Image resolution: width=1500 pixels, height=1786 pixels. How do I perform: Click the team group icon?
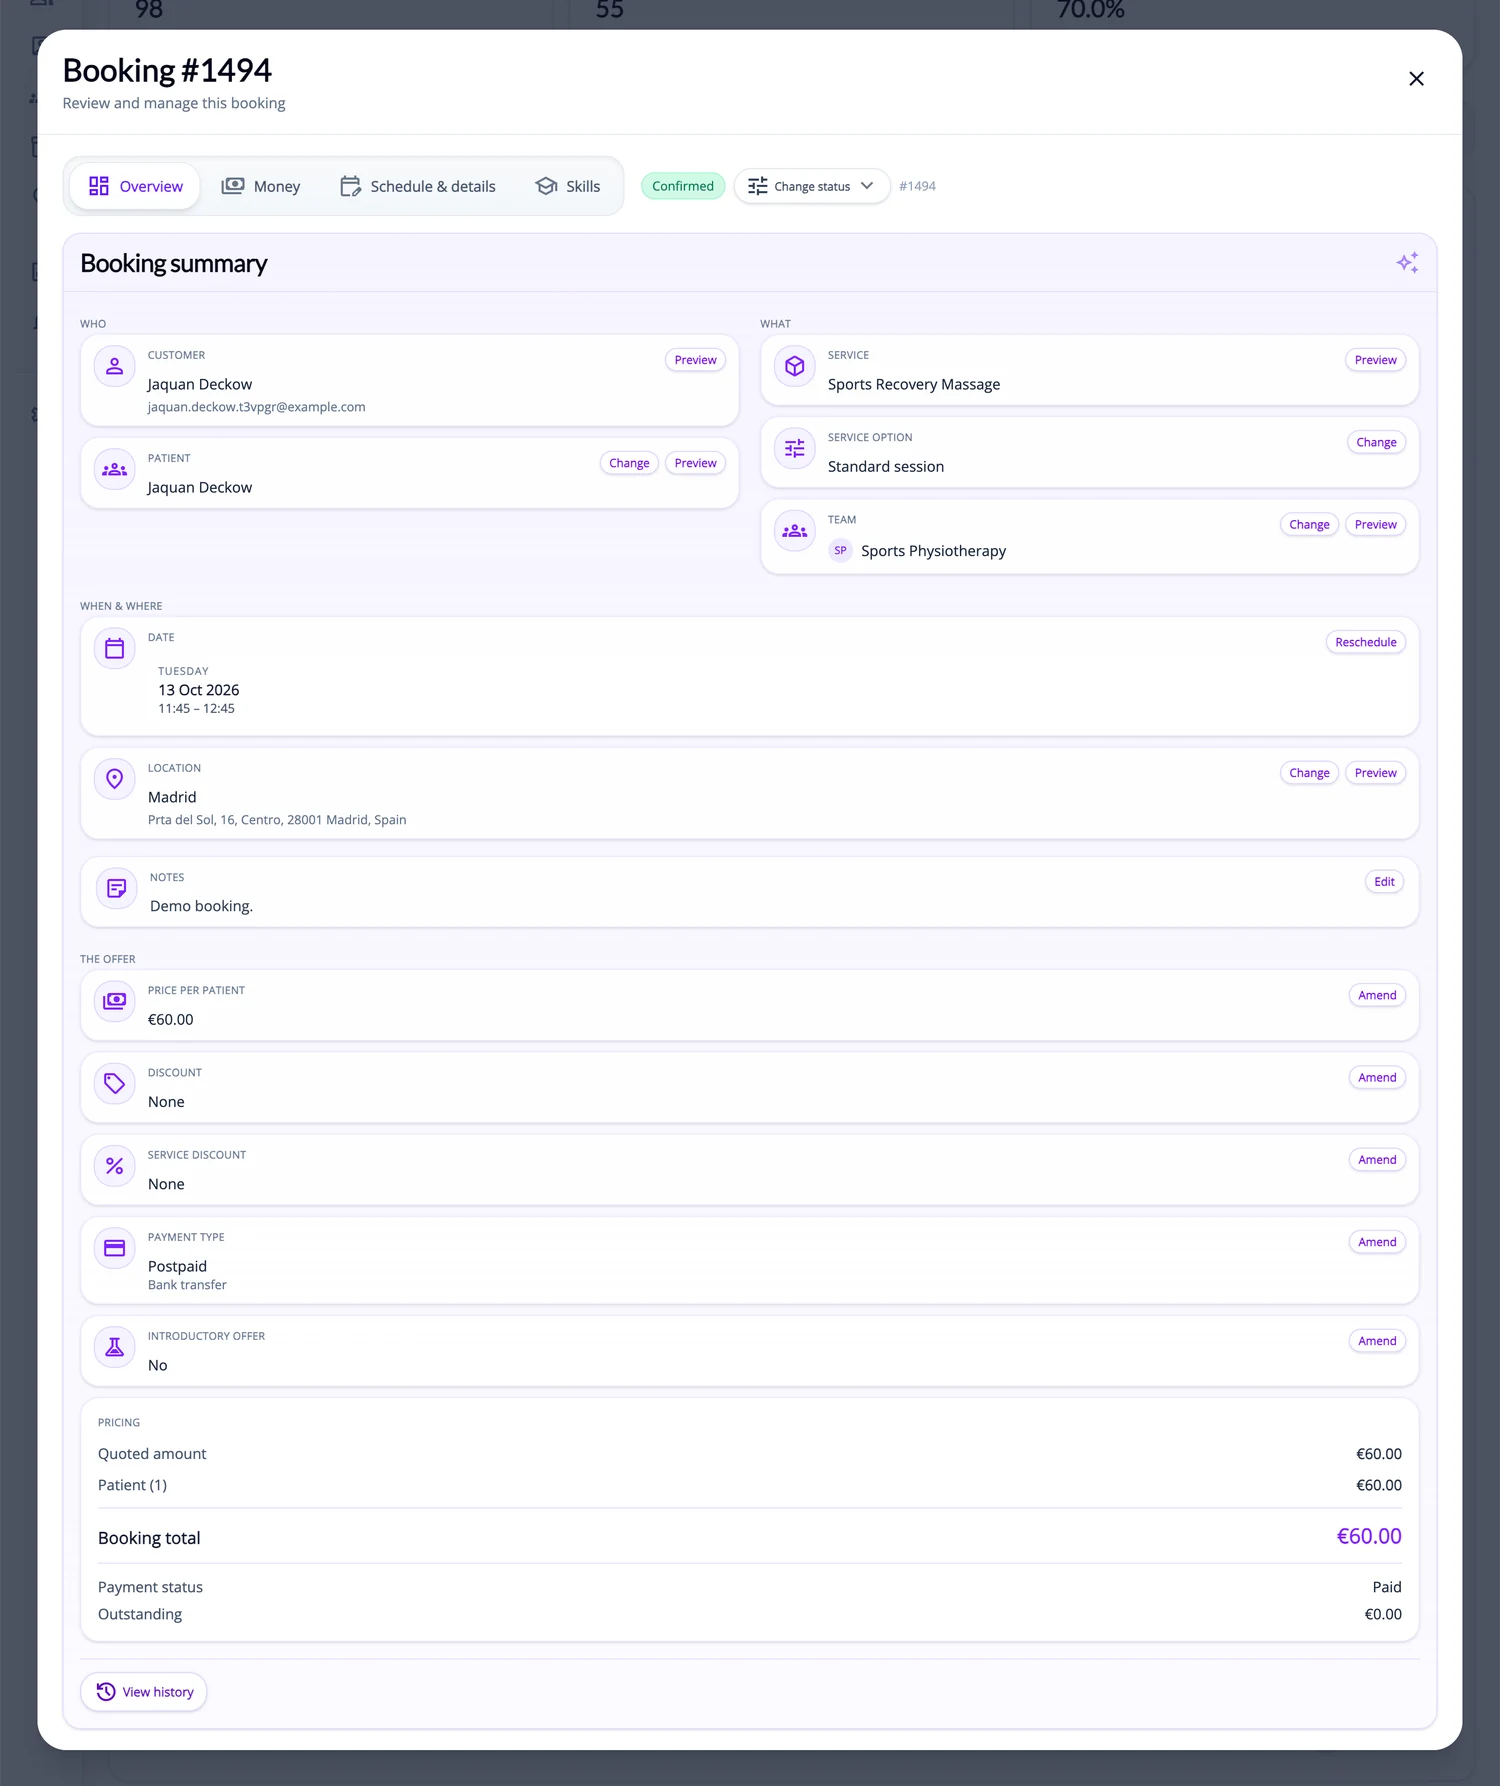pos(795,531)
